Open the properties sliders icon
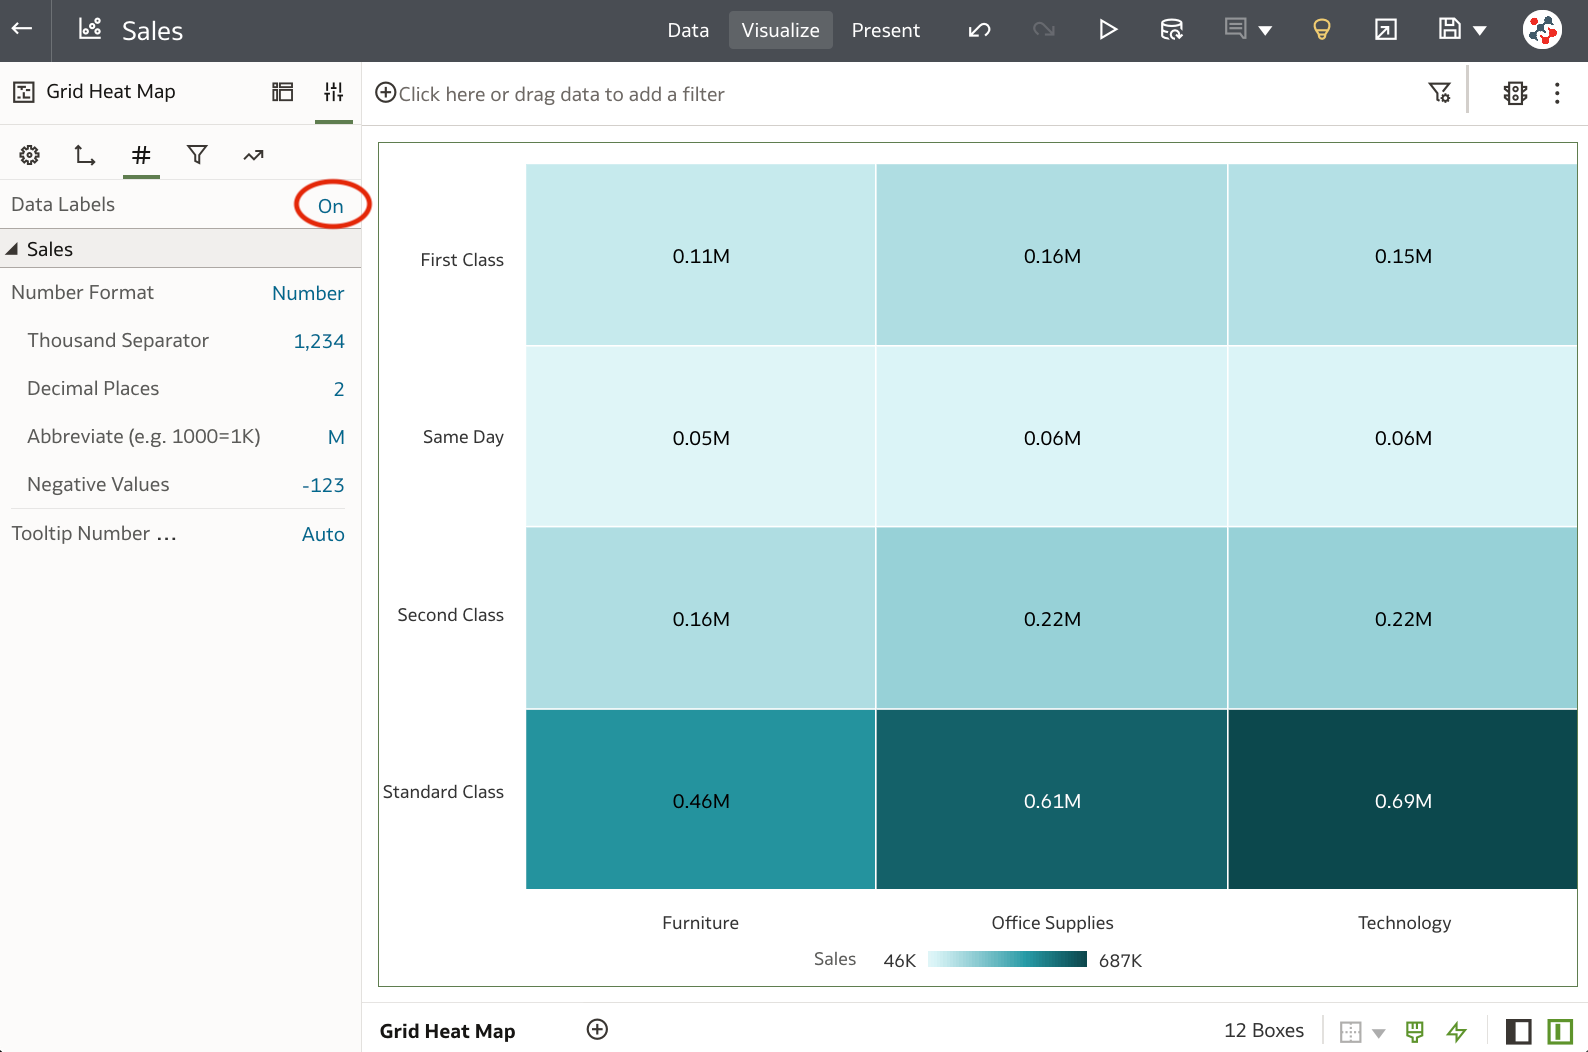Image resolution: width=1588 pixels, height=1052 pixels. click(x=334, y=92)
